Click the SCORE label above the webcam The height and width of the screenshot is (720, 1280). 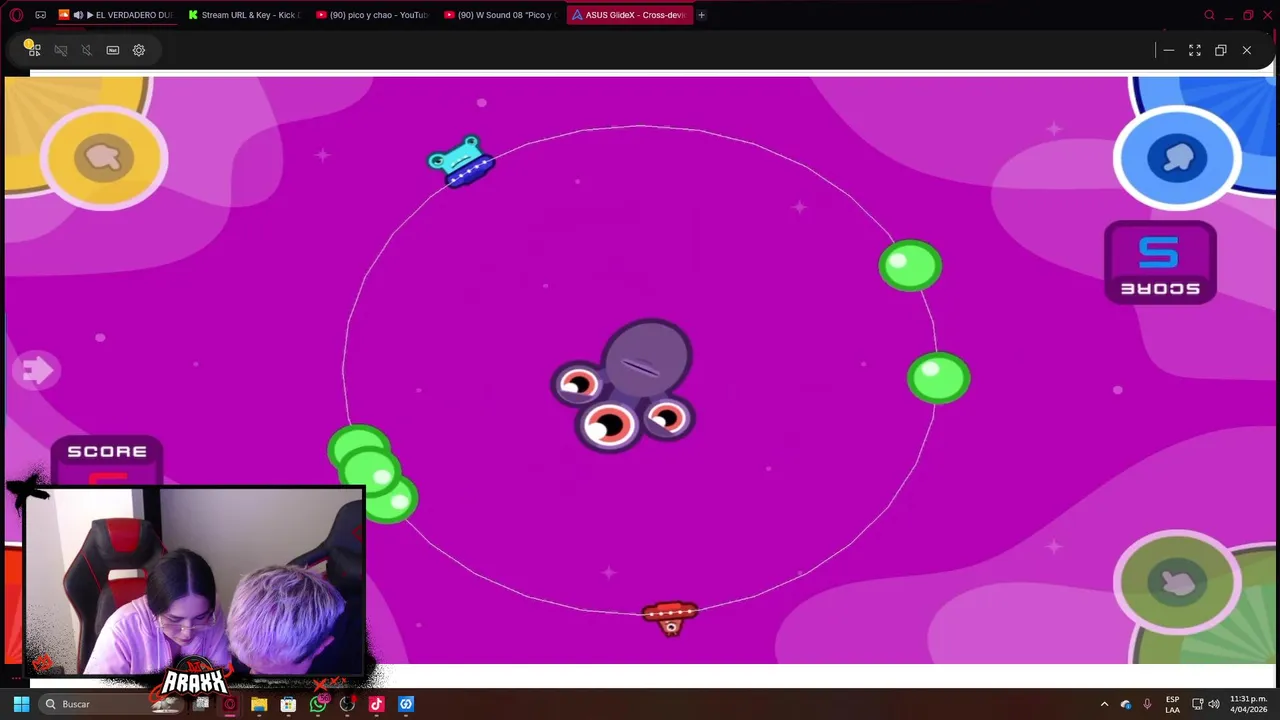coord(107,452)
